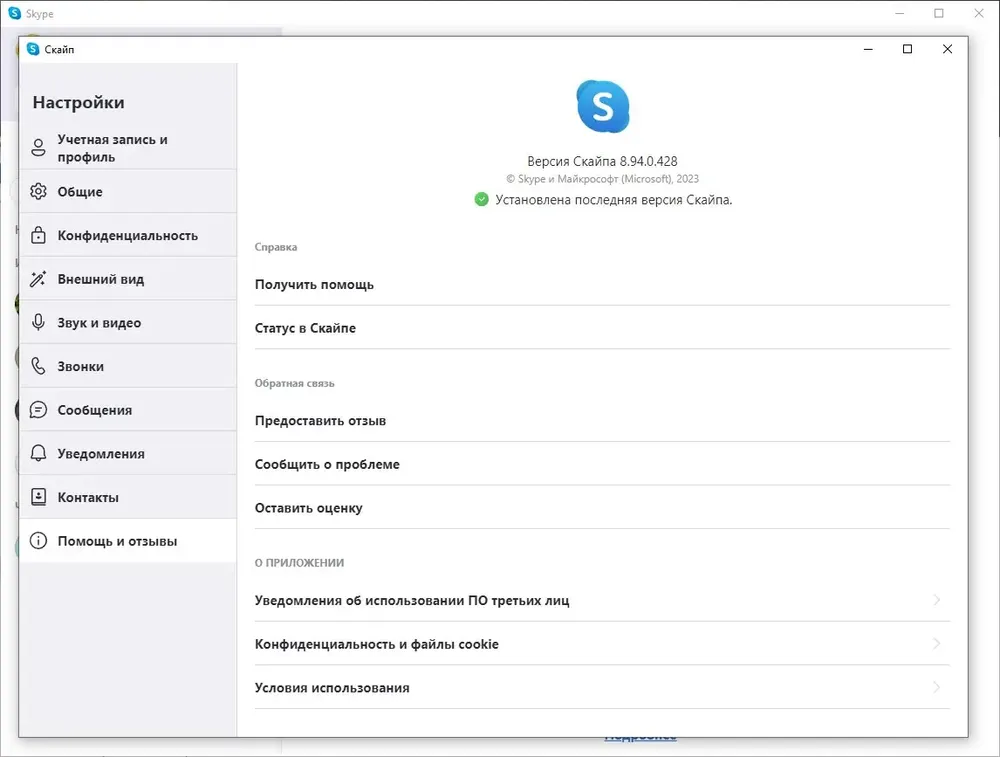1000x757 pixels.
Task: Click the О ПРИЛОЖЕНИИ section label
Action: coord(299,562)
